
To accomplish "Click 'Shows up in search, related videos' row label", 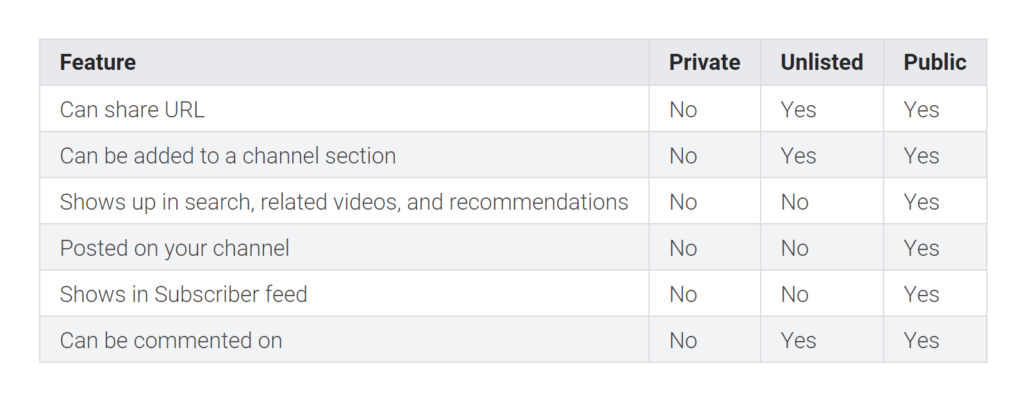I will coord(344,202).
